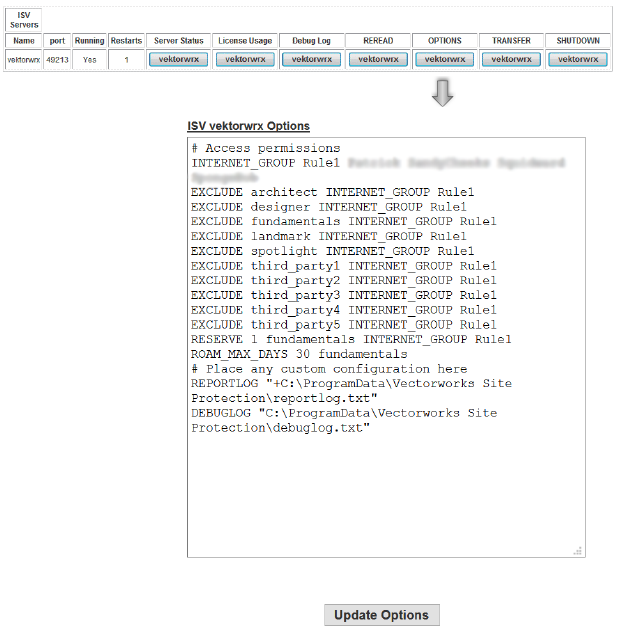
Task: Click the 'EXCLUDE third_party4' line
Action: 344,310
